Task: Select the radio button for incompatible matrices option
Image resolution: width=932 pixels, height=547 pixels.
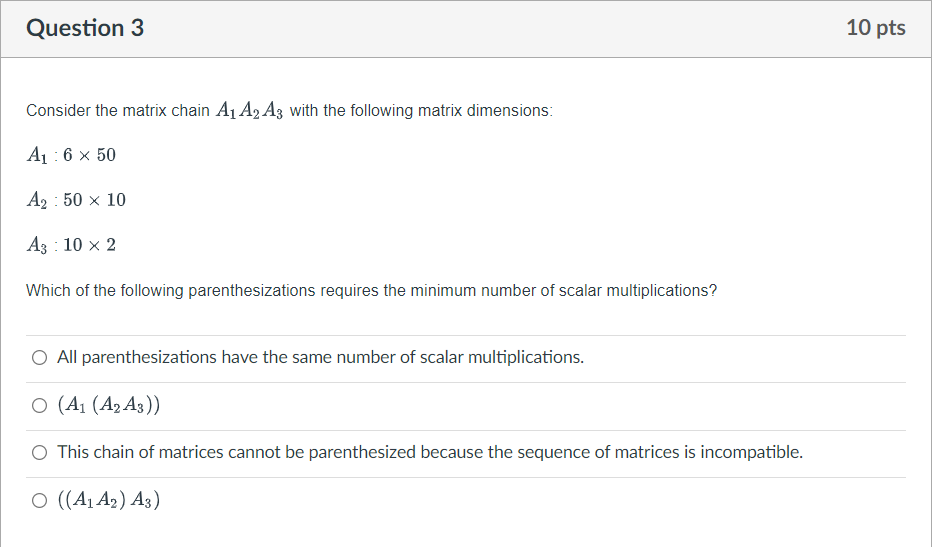Action: tap(39, 452)
